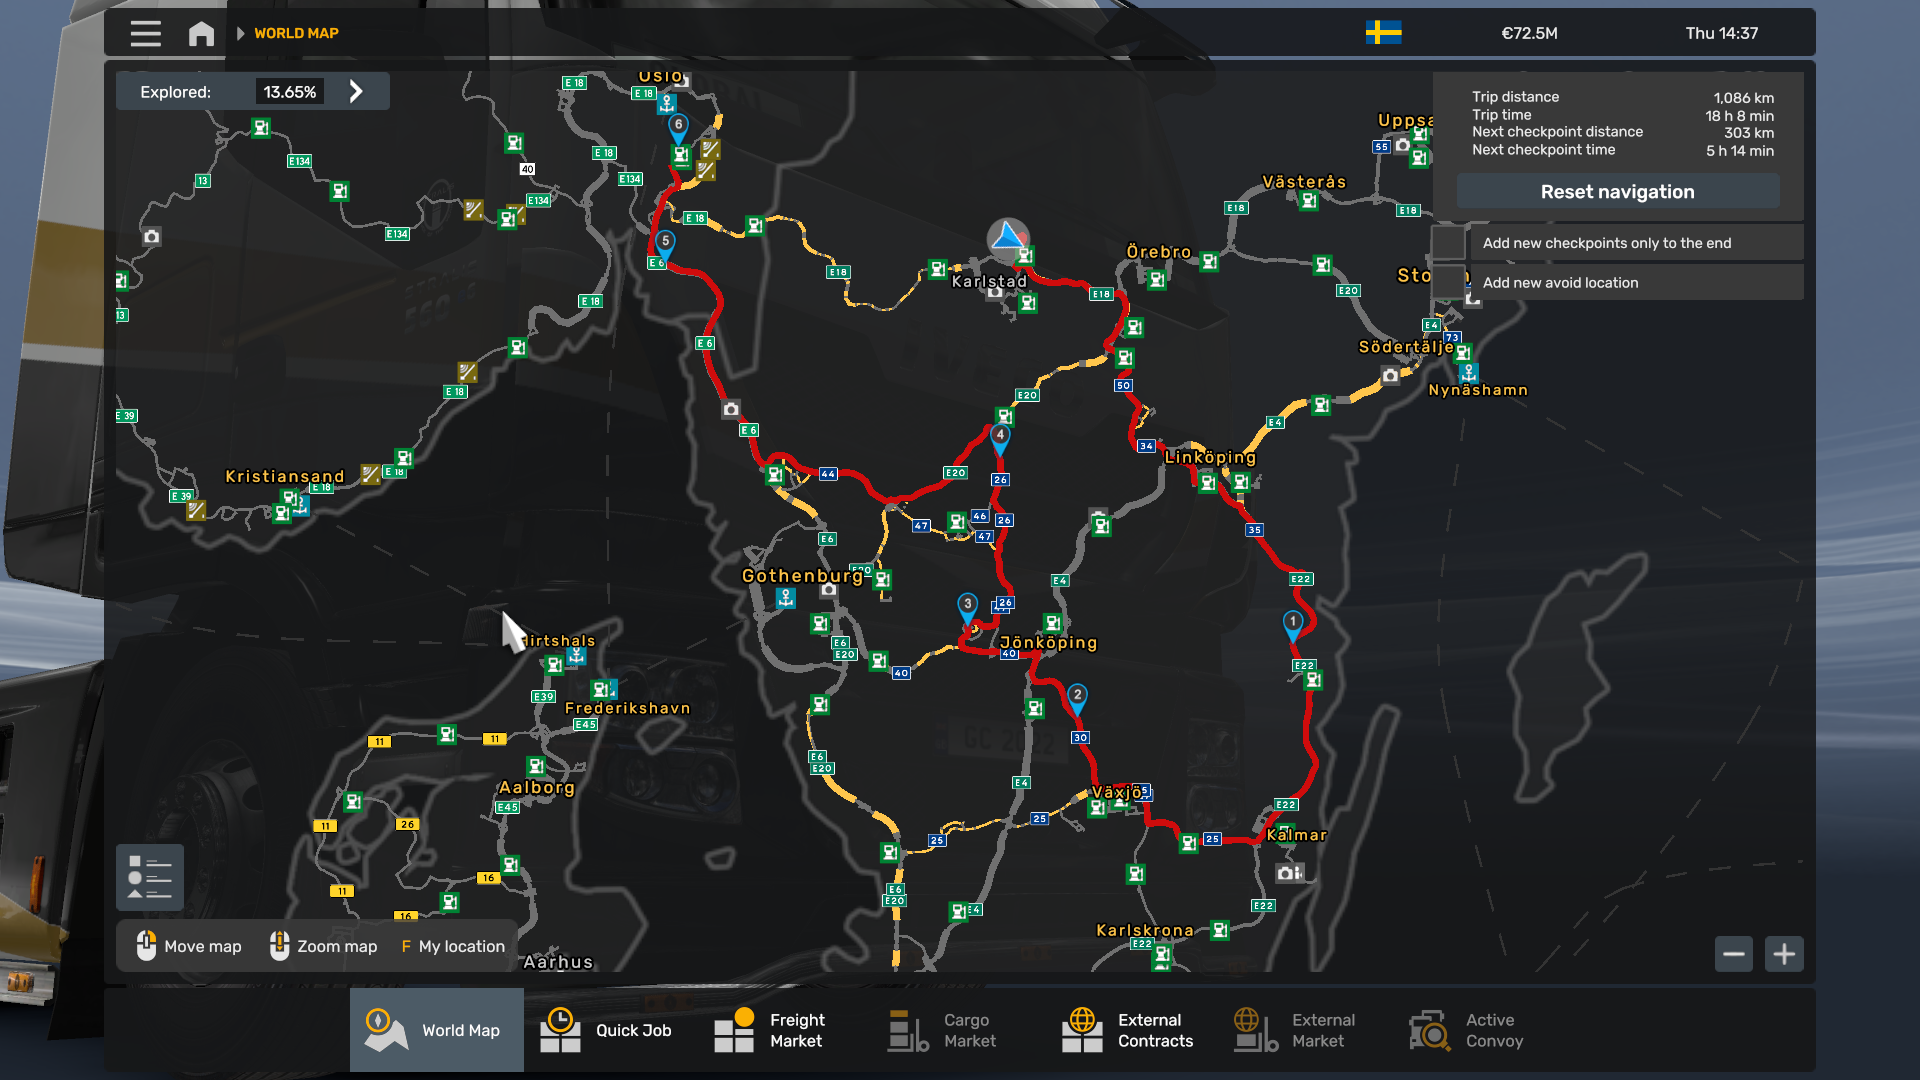Click the My location shortcut
The height and width of the screenshot is (1080, 1920).
452,946
